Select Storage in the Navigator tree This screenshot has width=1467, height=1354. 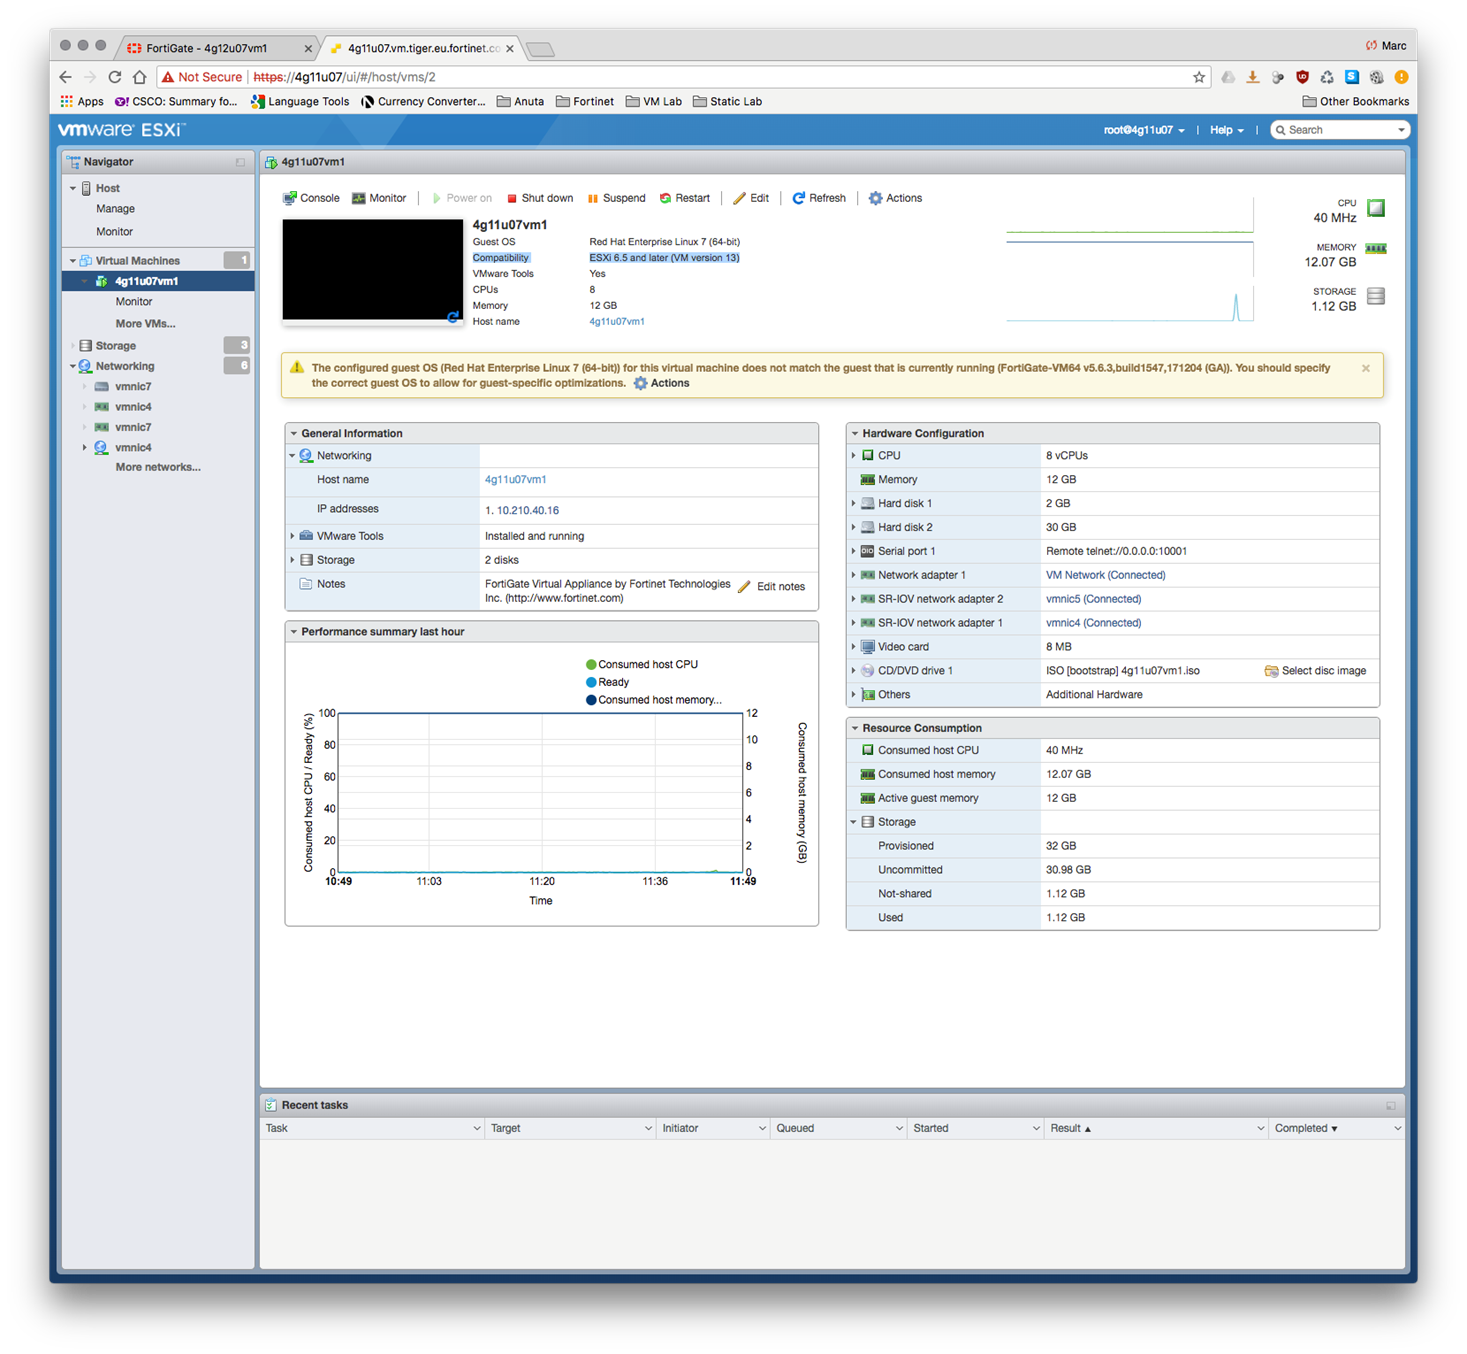coord(115,346)
